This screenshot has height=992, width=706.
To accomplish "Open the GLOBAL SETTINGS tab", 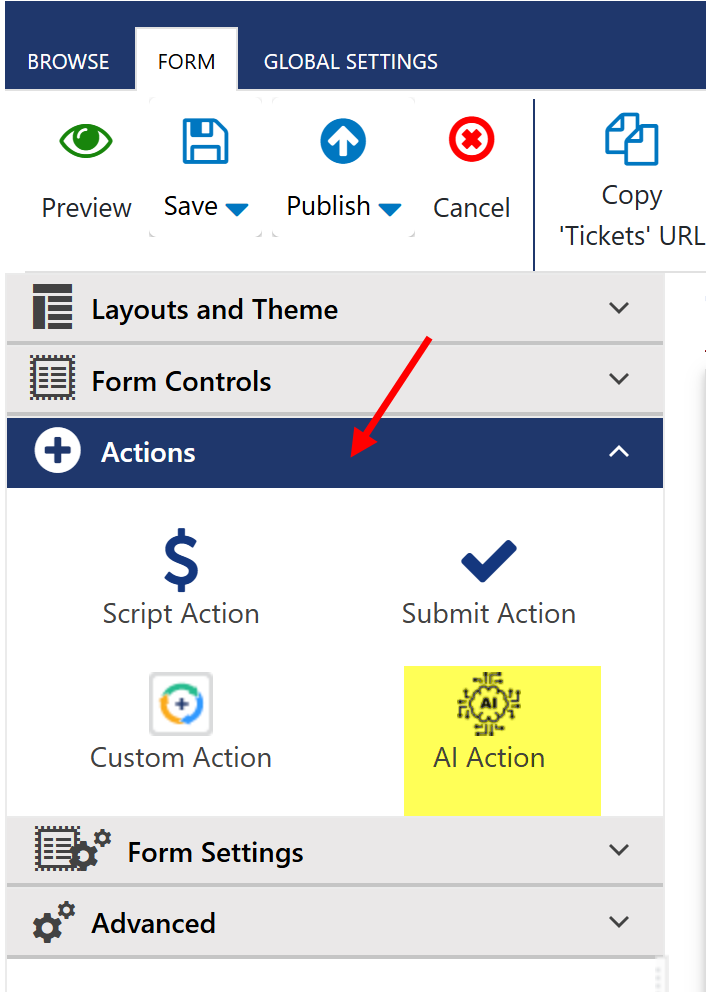I will pos(350,62).
